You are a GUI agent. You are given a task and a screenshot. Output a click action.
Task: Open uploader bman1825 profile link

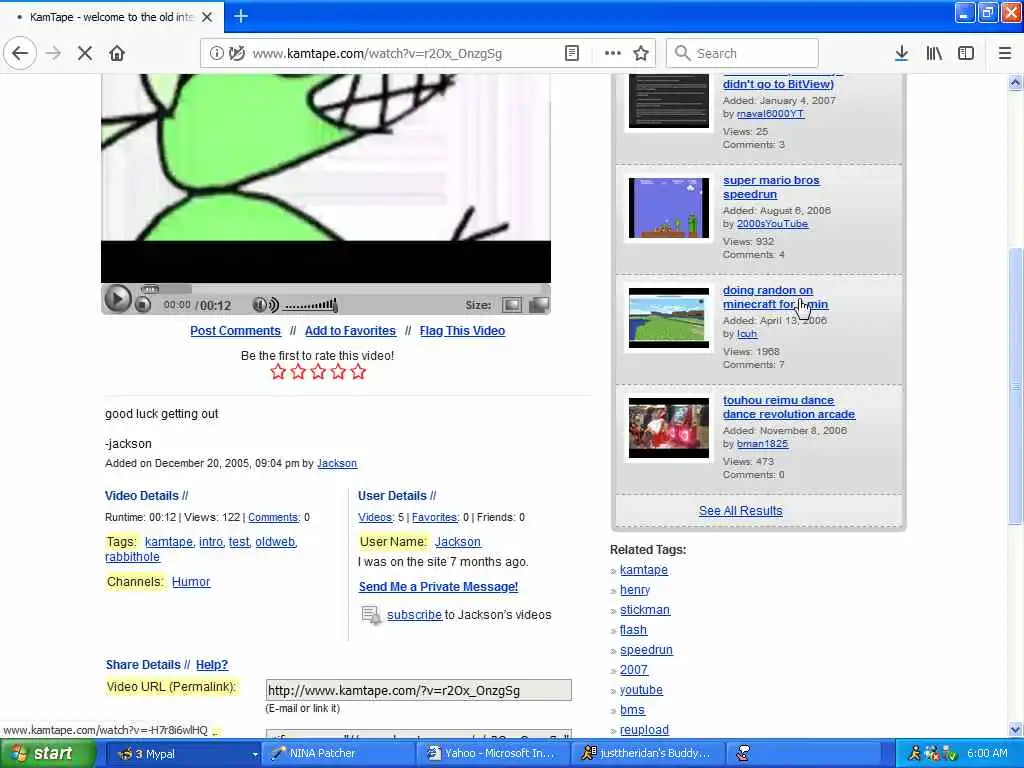click(x=762, y=444)
